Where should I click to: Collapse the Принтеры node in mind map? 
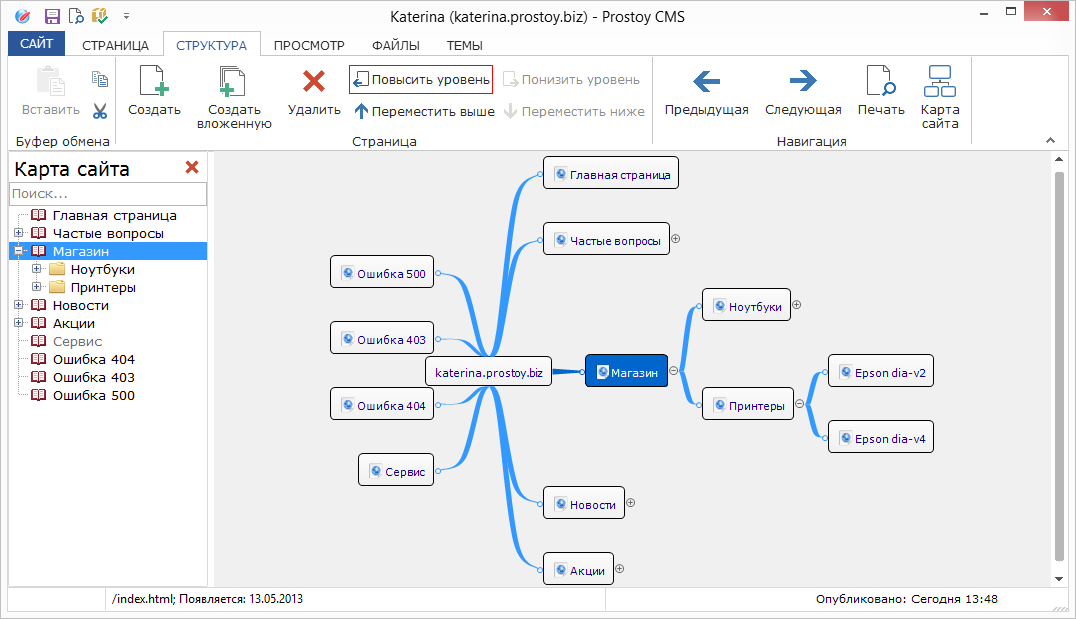(799, 406)
